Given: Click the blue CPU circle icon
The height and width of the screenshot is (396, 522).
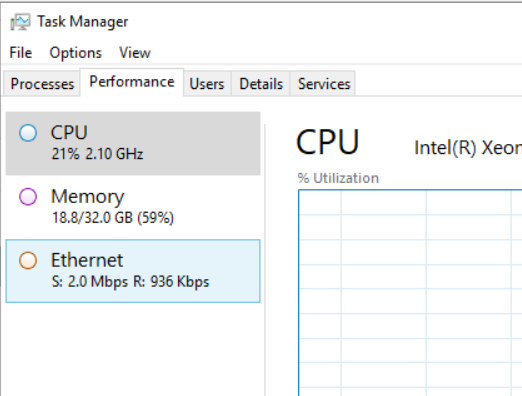Looking at the screenshot, I should pos(28,133).
